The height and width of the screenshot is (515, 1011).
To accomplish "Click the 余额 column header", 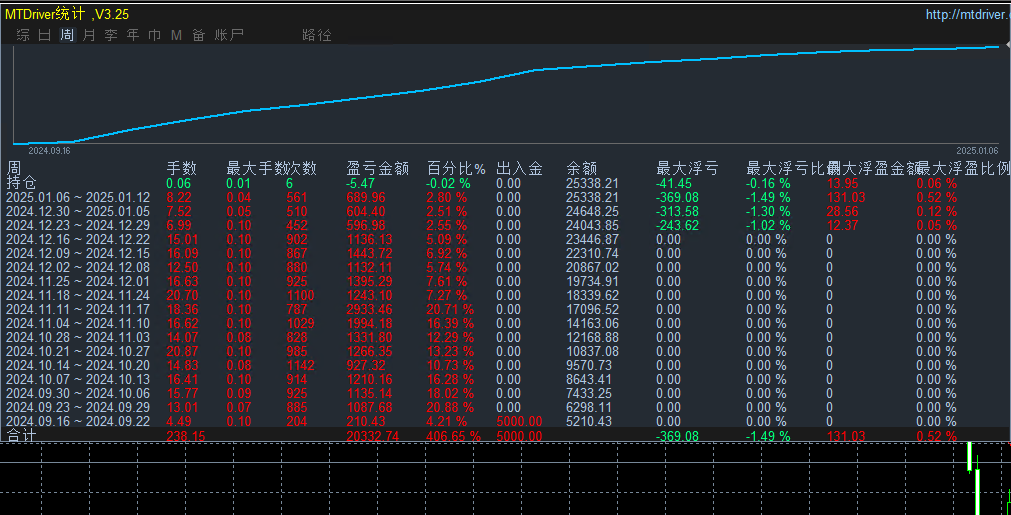I will coord(582,168).
